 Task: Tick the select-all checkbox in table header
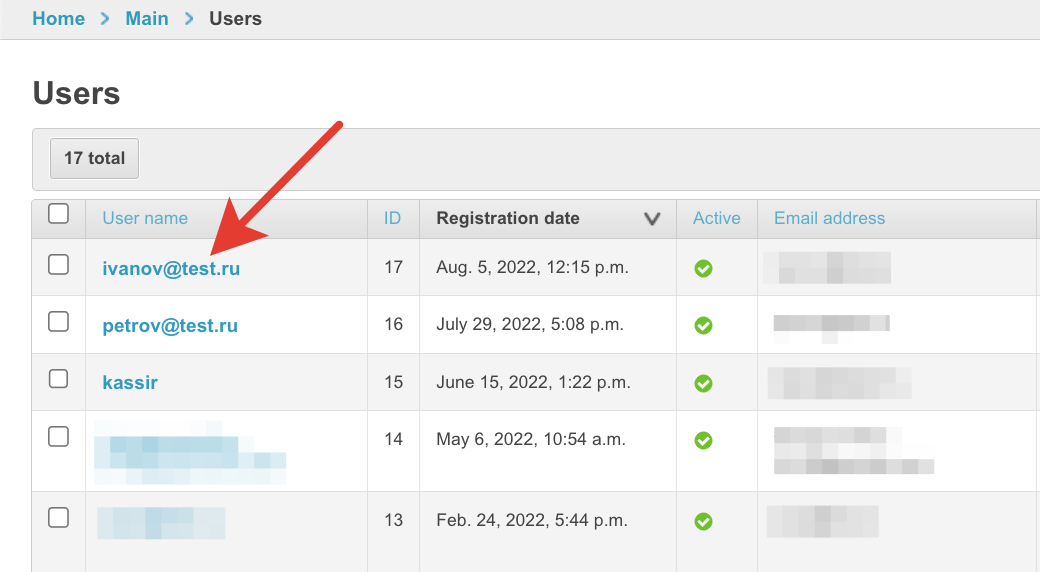tap(59, 214)
